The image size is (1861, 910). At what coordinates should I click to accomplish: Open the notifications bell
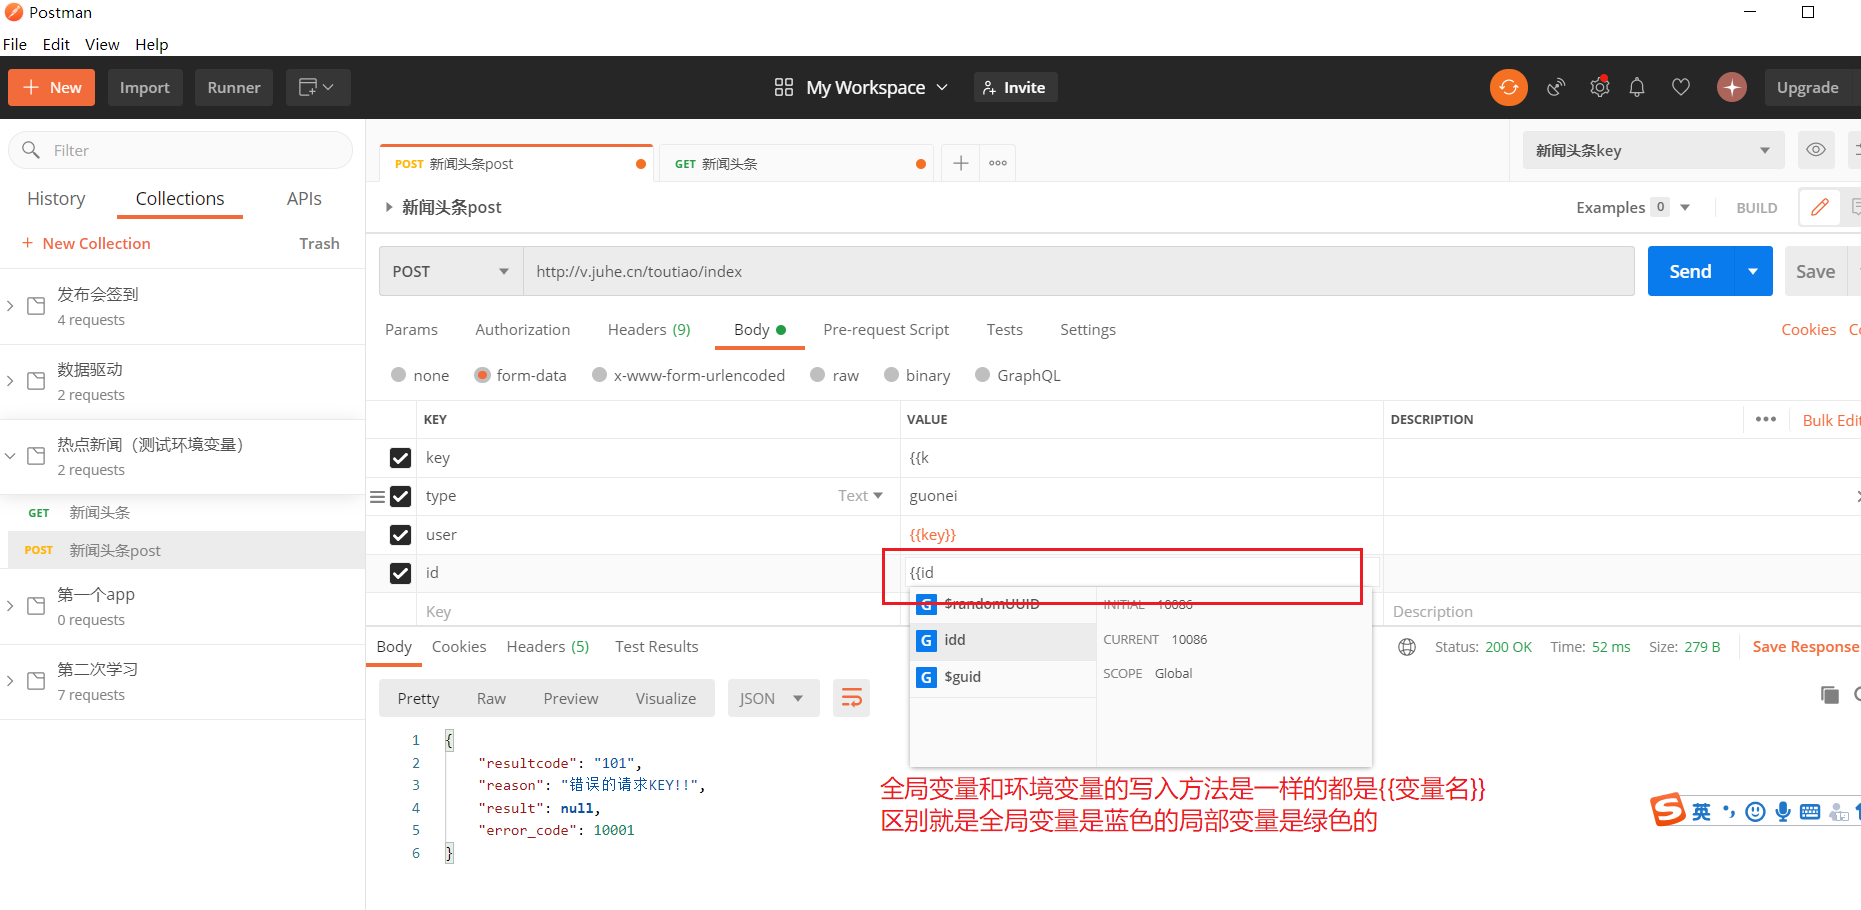[1637, 87]
